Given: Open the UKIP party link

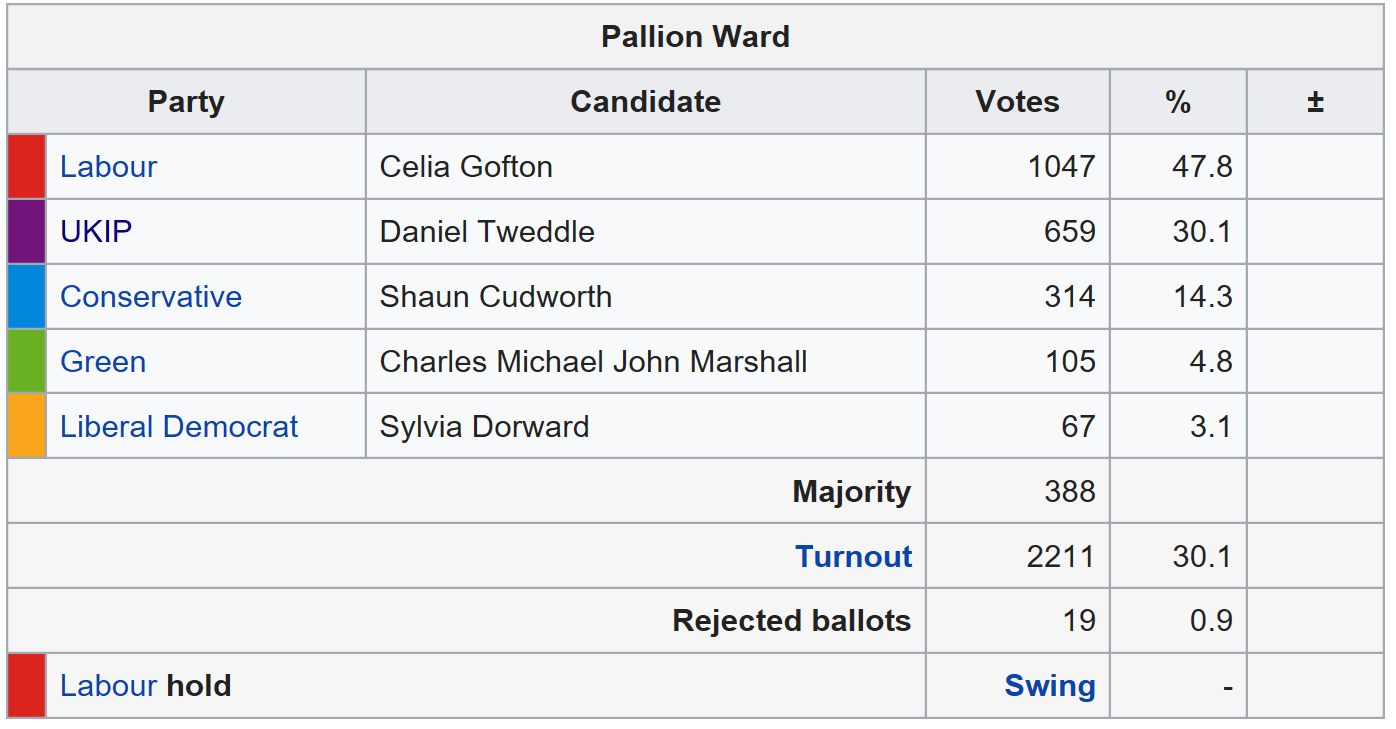Looking at the screenshot, I should pyautogui.click(x=96, y=232).
